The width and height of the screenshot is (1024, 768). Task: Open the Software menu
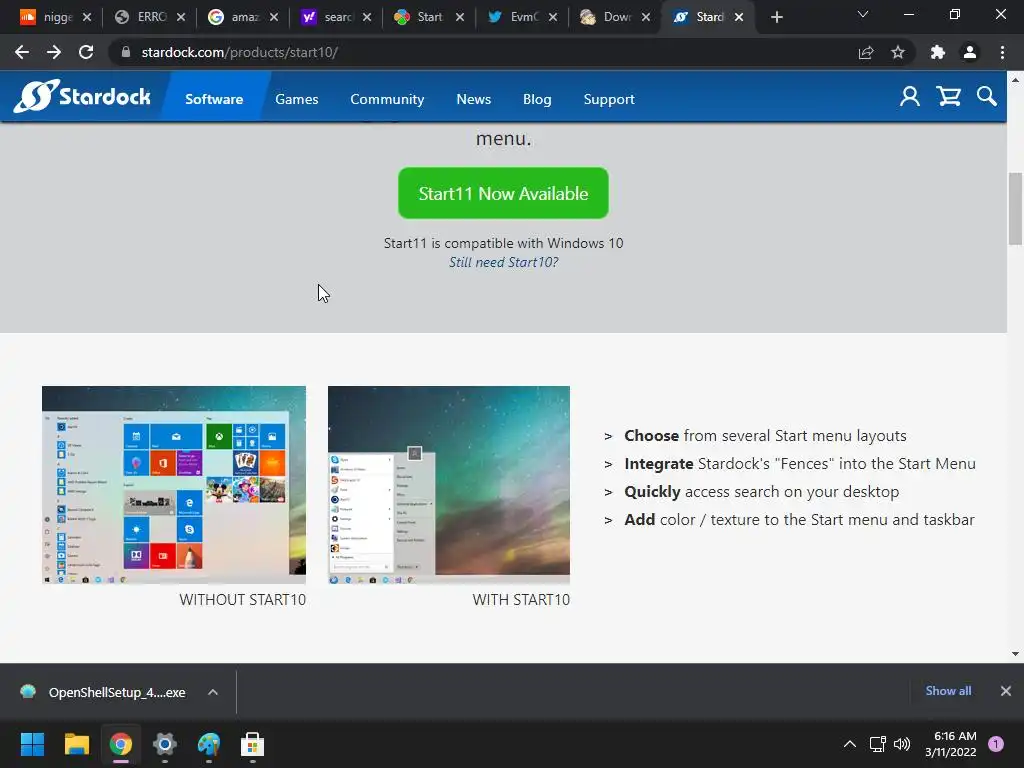point(214,99)
